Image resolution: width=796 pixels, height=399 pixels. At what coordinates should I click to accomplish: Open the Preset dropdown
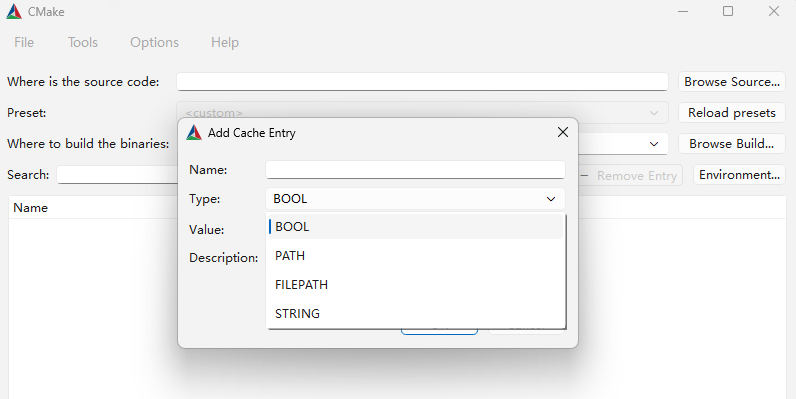[422, 113]
